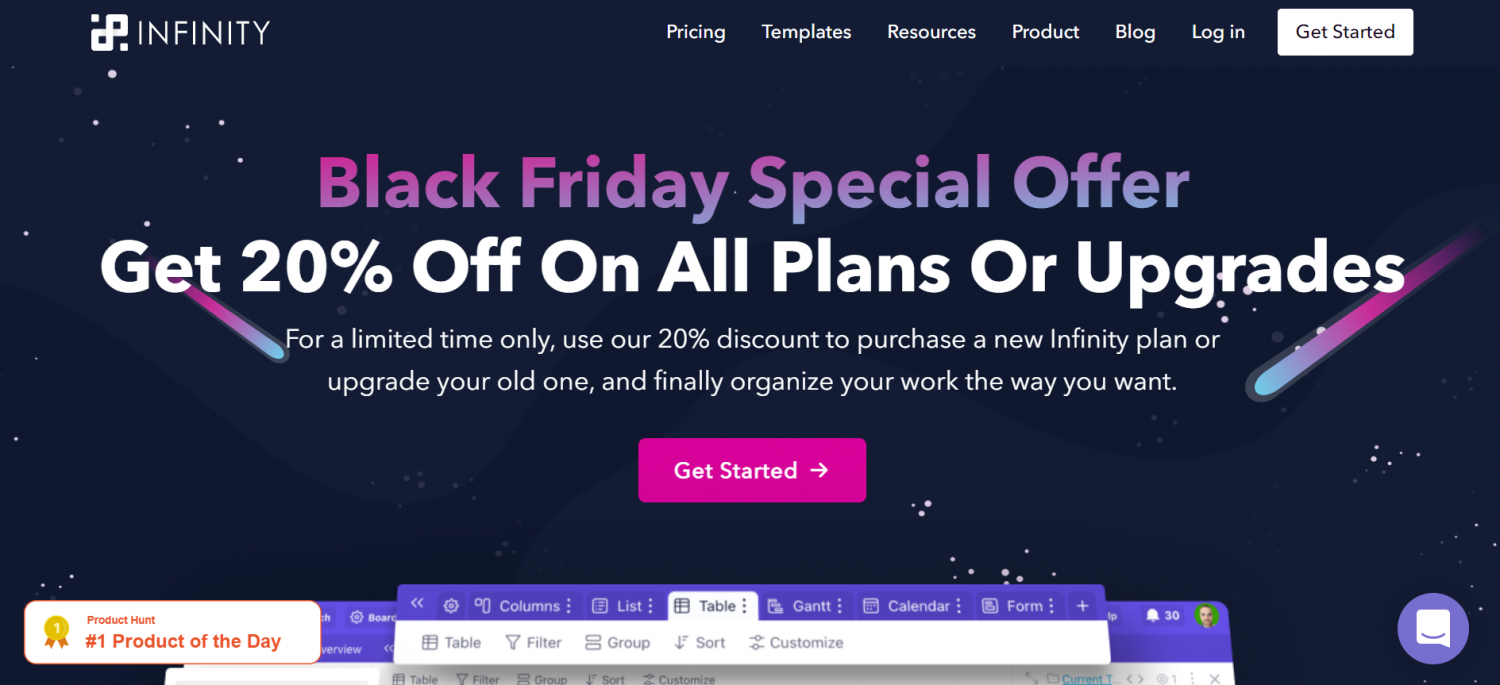
Task: Click the Log in link
Action: (1218, 32)
